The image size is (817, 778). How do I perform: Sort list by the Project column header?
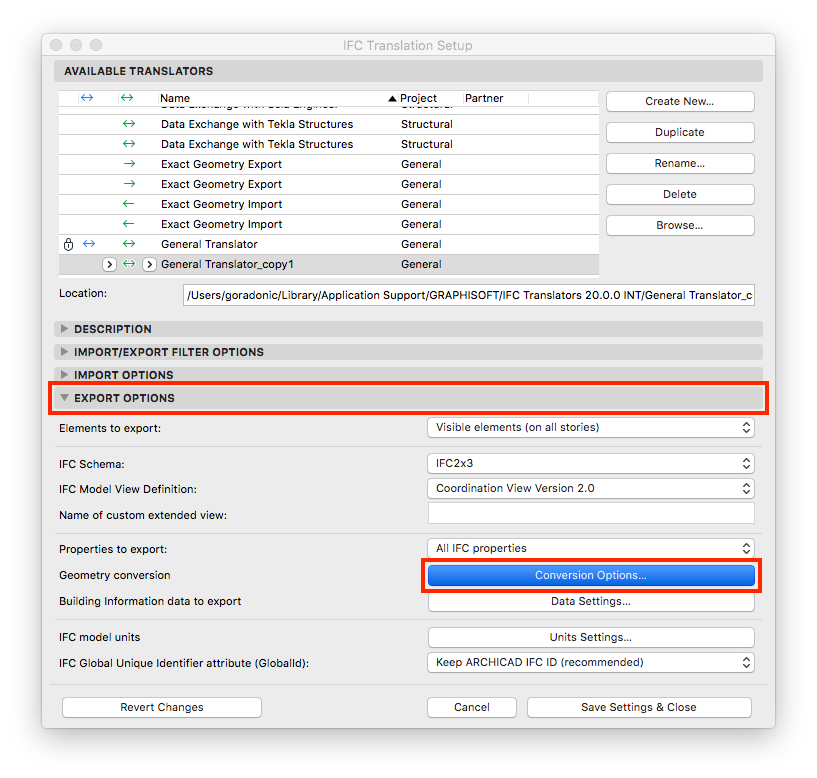[418, 98]
